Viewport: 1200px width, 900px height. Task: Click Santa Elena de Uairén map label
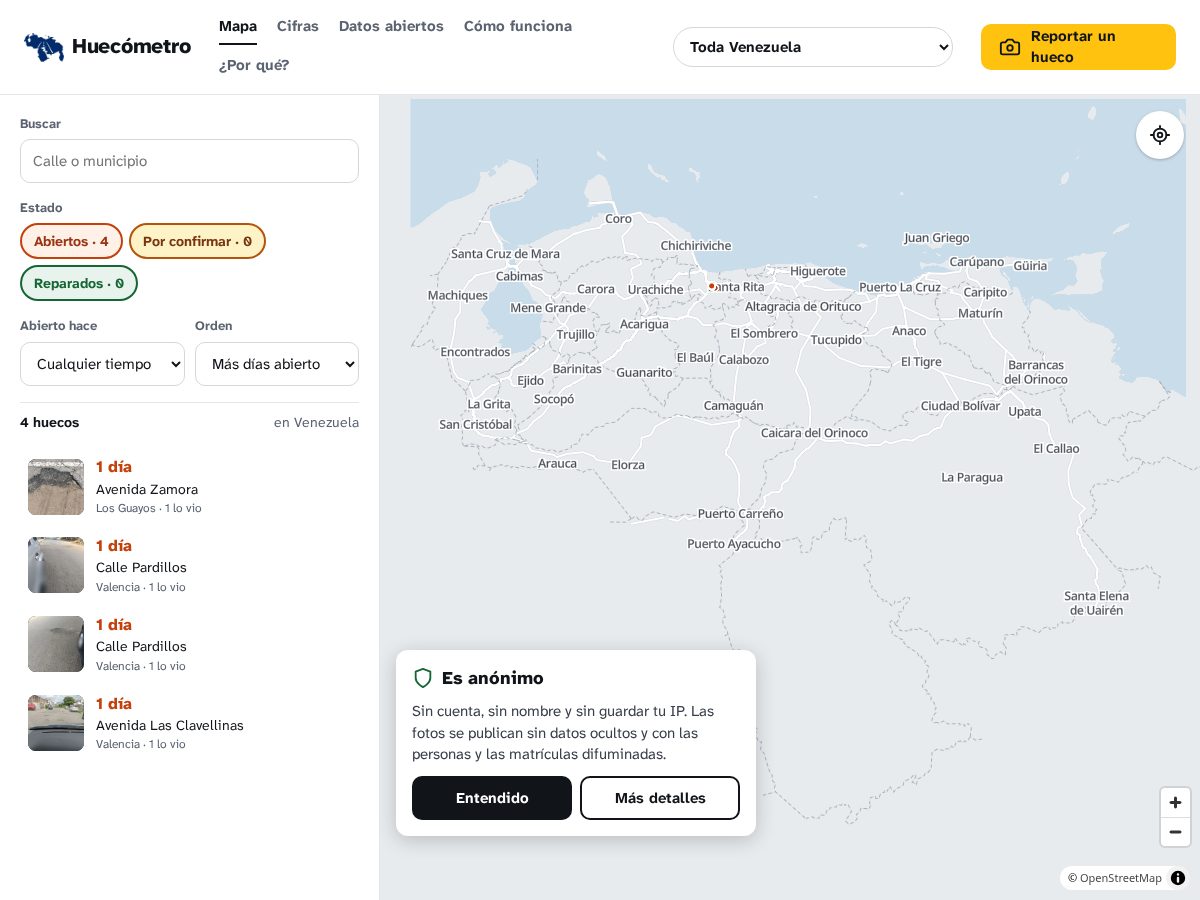[1097, 603]
